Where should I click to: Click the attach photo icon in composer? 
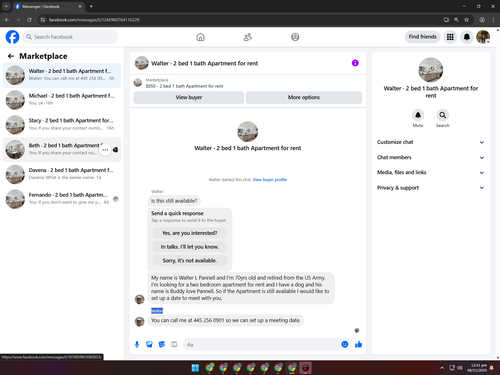149,344
